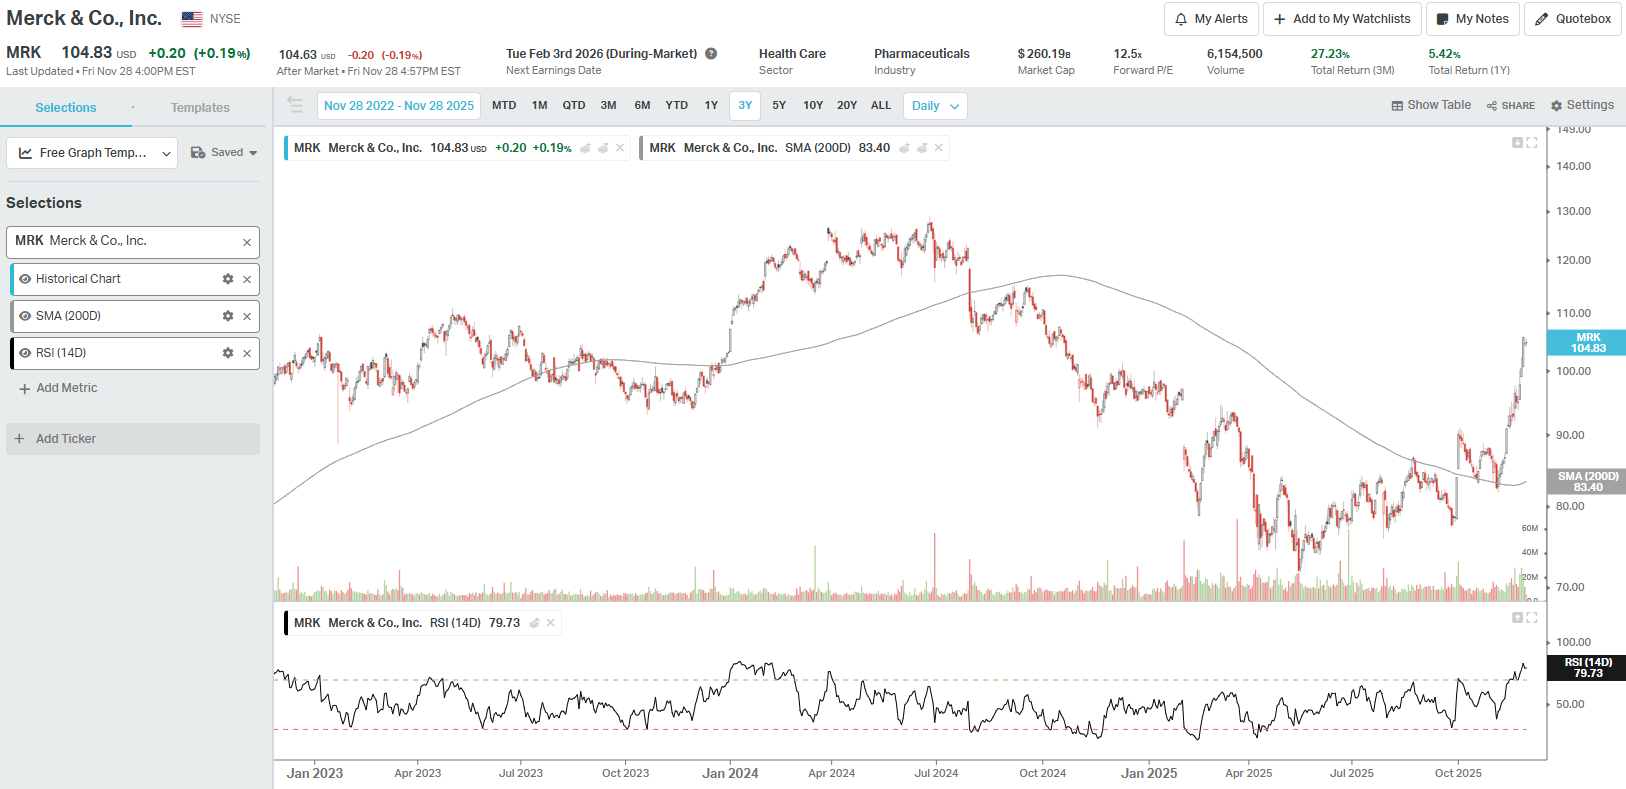Select the QTD time range
This screenshot has height=789, width=1626.
(x=574, y=105)
